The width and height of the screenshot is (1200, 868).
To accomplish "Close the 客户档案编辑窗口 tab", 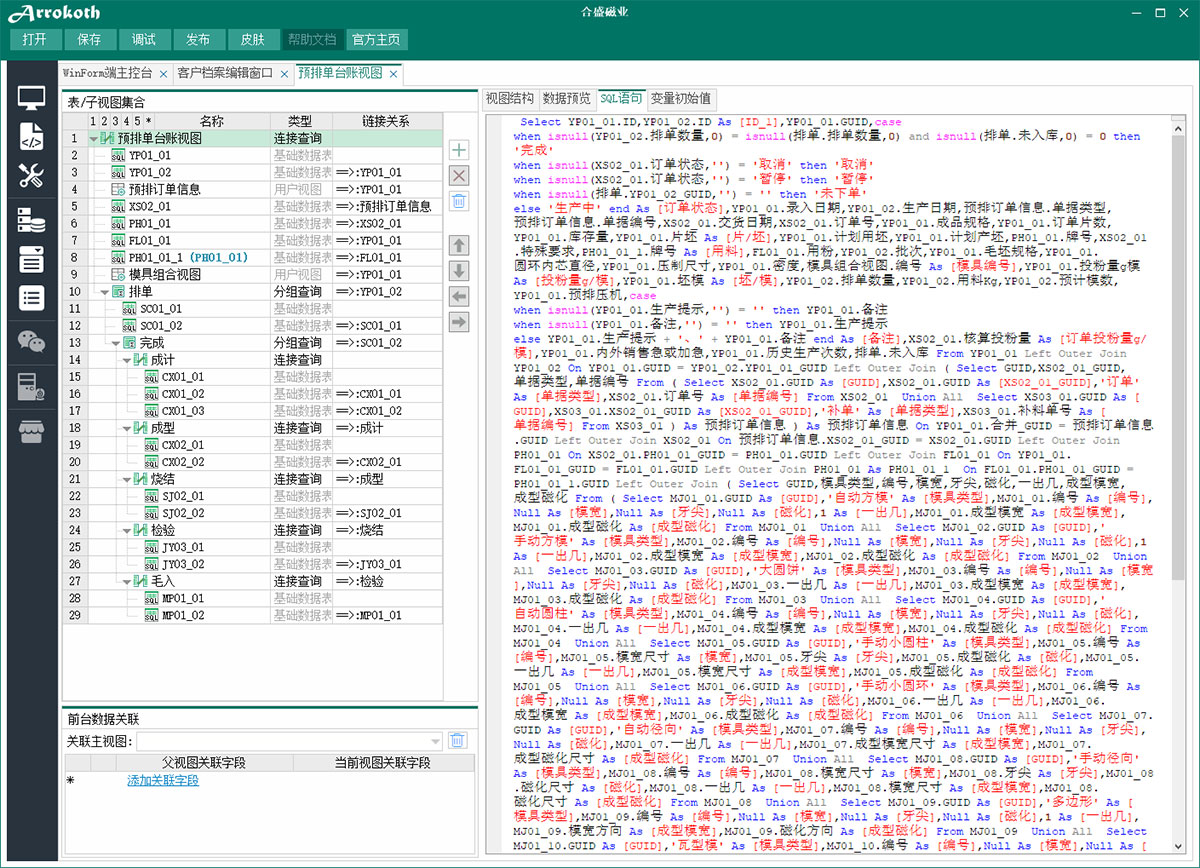I will pyautogui.click(x=284, y=73).
